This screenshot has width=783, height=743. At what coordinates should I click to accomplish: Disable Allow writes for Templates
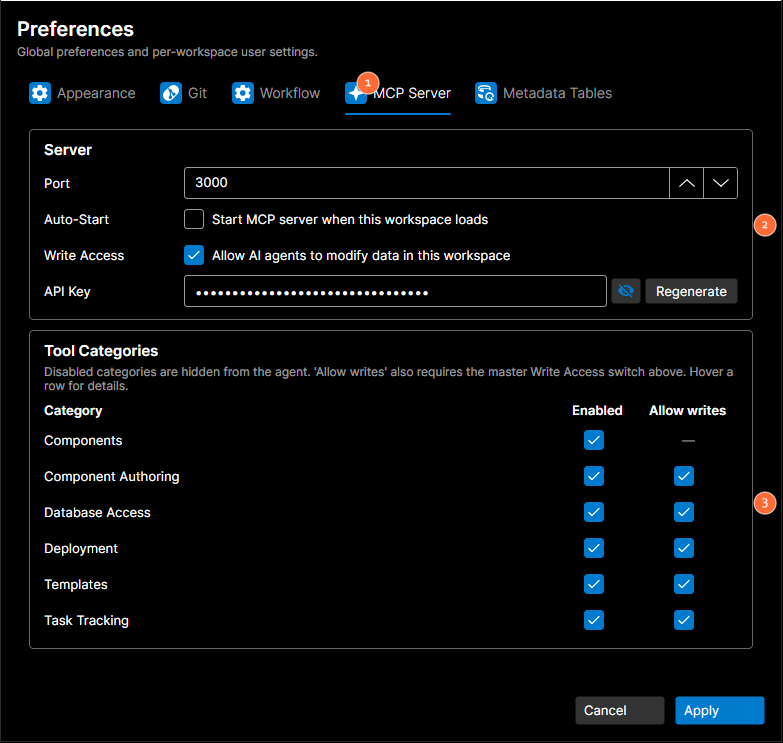684,584
